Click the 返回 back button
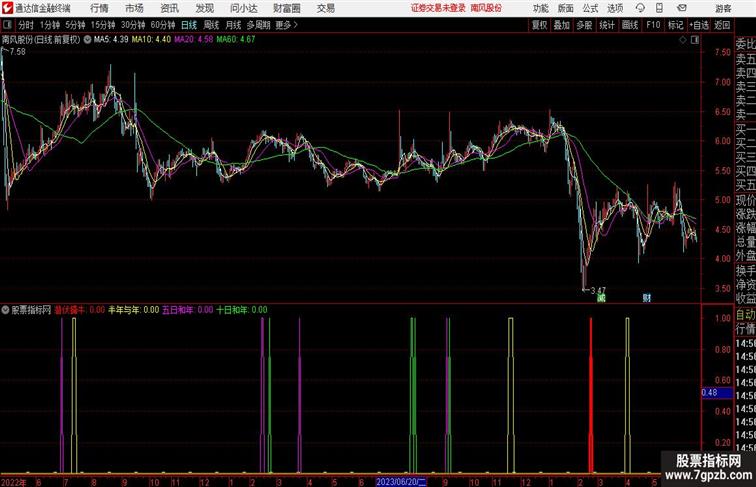This screenshot has width=756, height=487. coord(722,25)
